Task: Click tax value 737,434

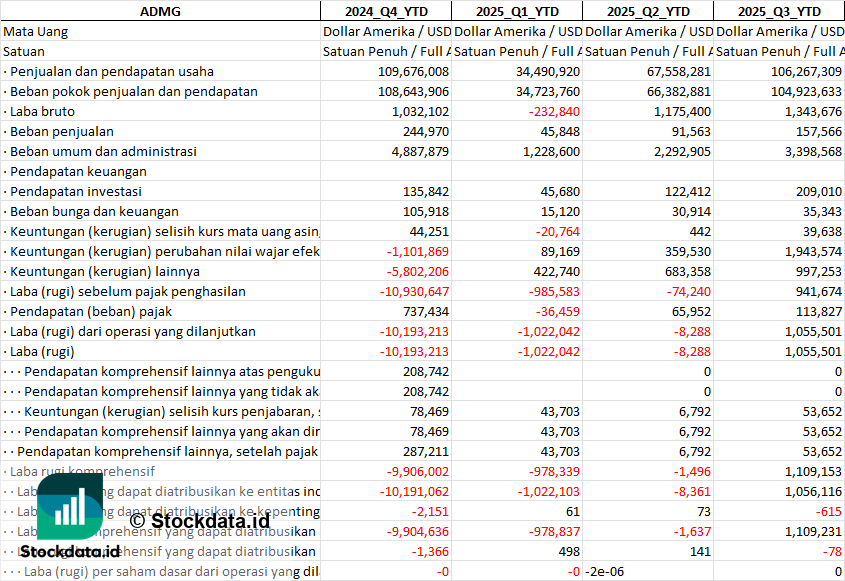Action: pyautogui.click(x=426, y=311)
